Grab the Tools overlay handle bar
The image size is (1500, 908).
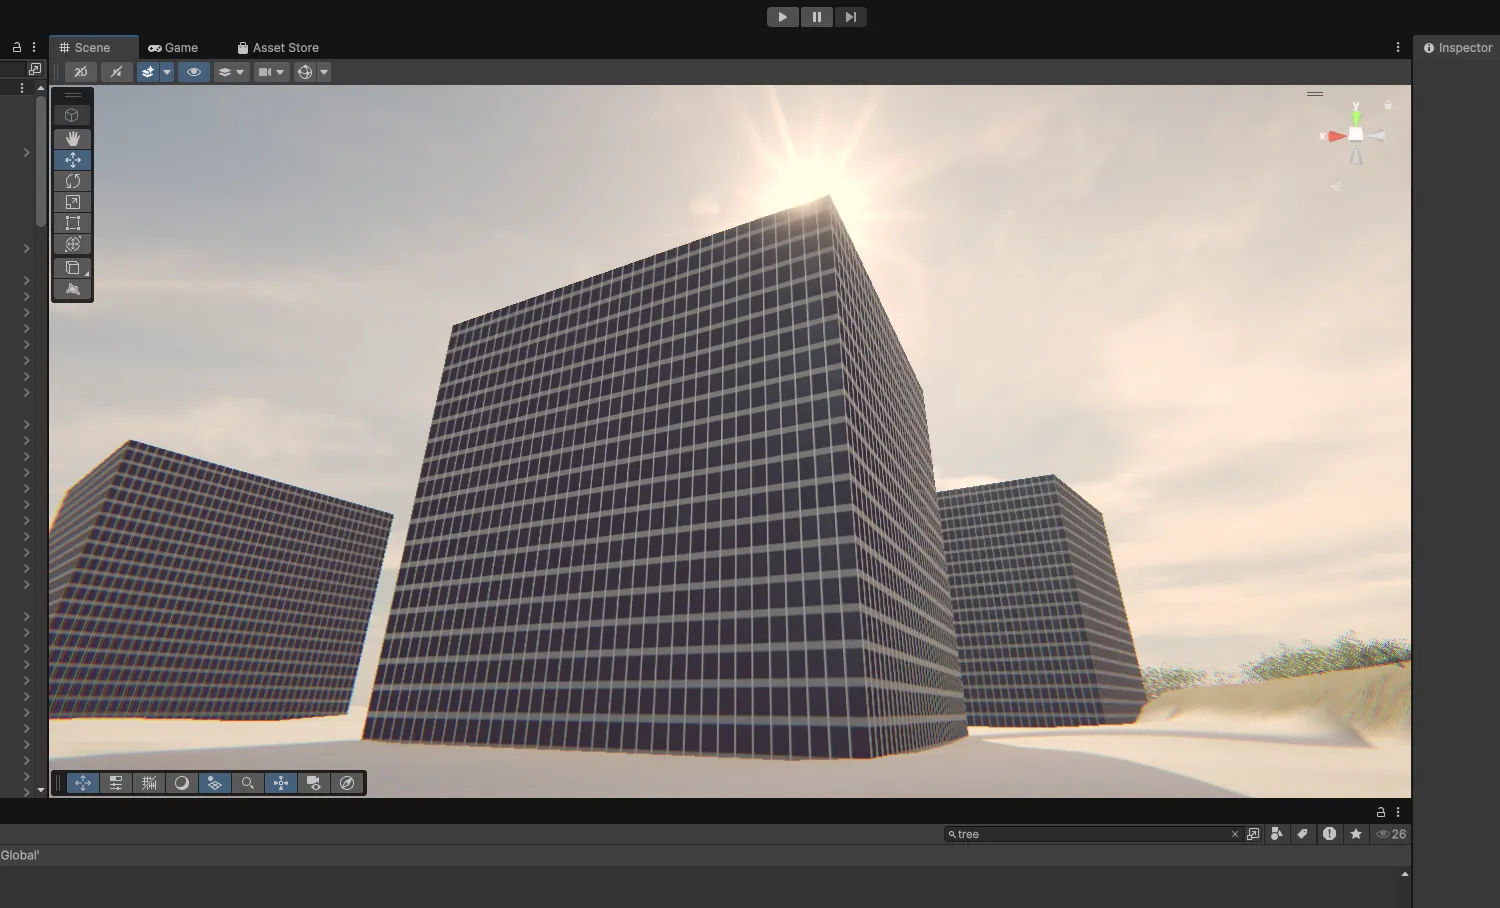pos(72,95)
